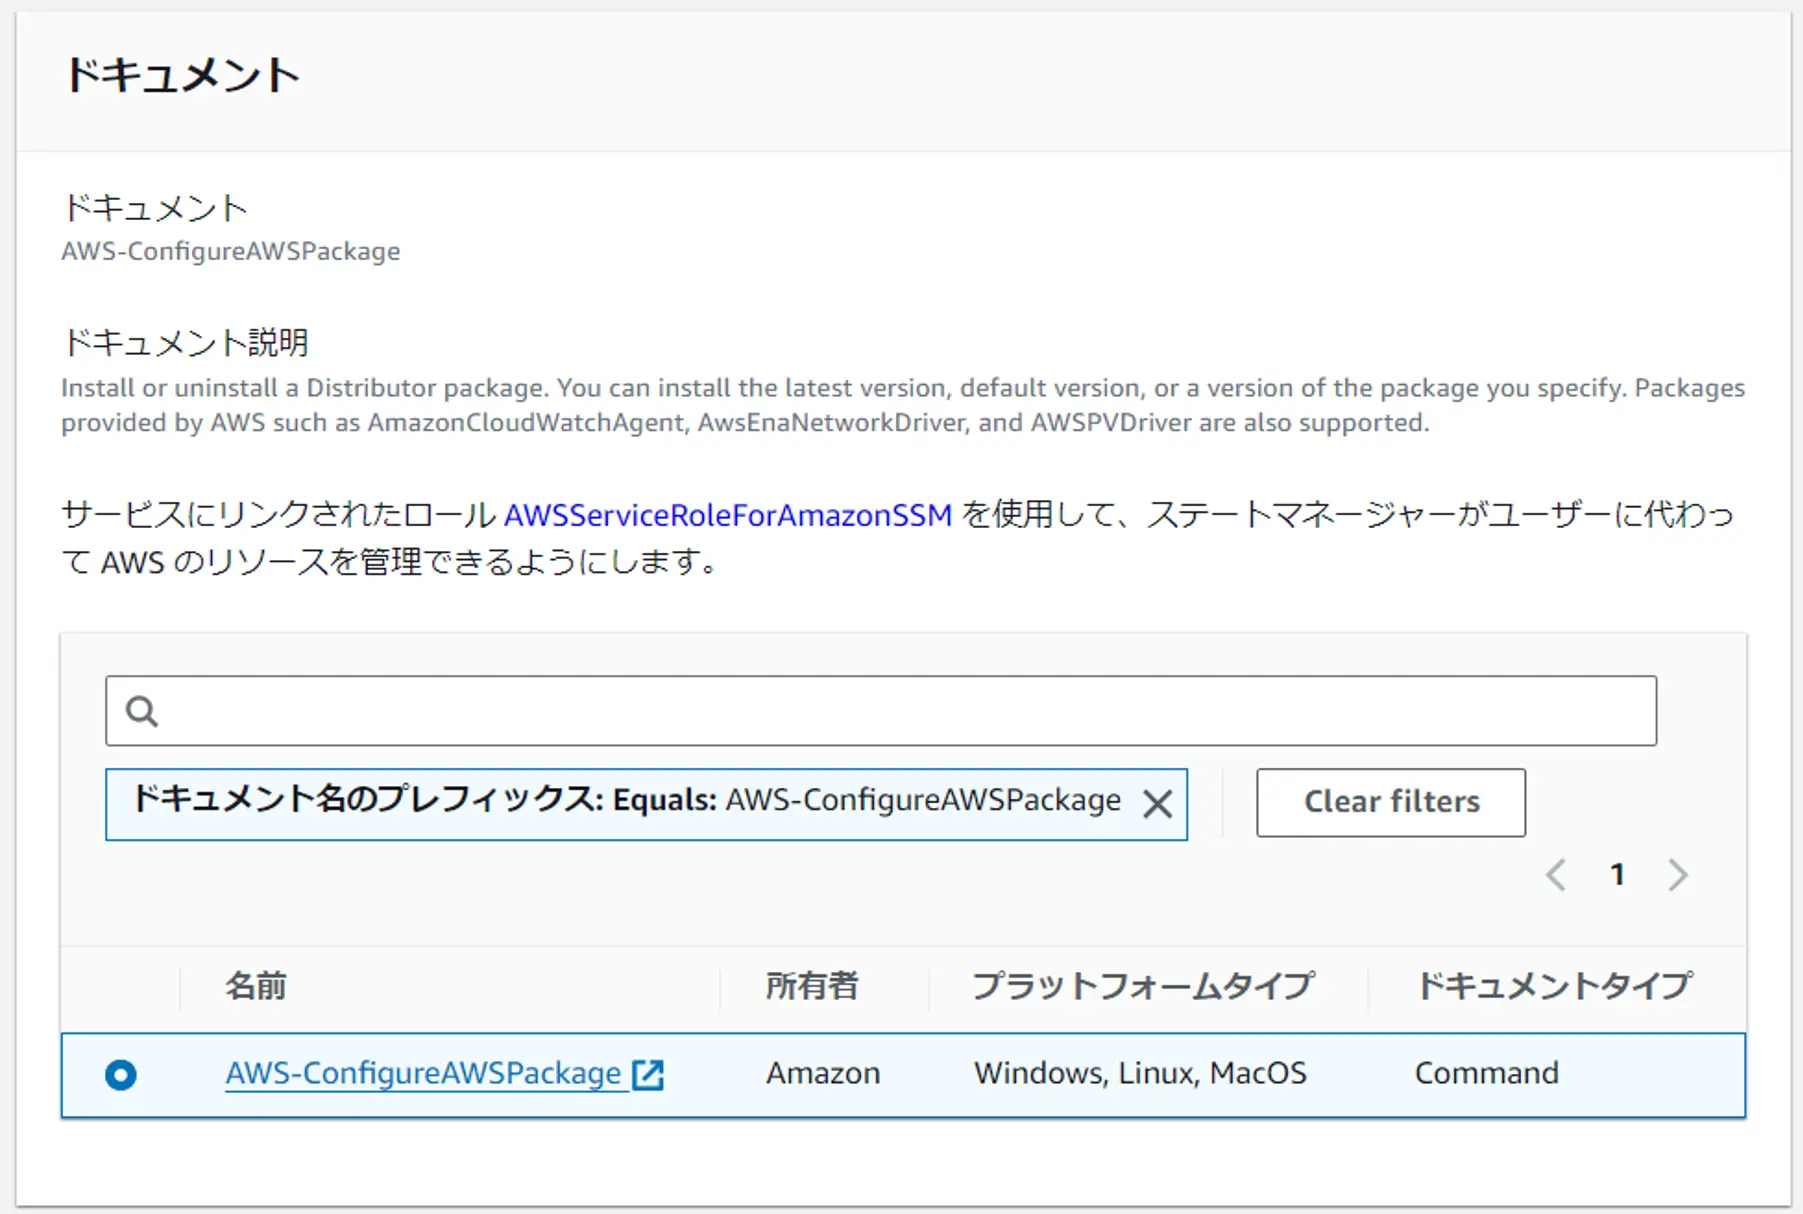Open external link icon beside AWS-ConfigureAWSPackage

pyautogui.click(x=648, y=1074)
